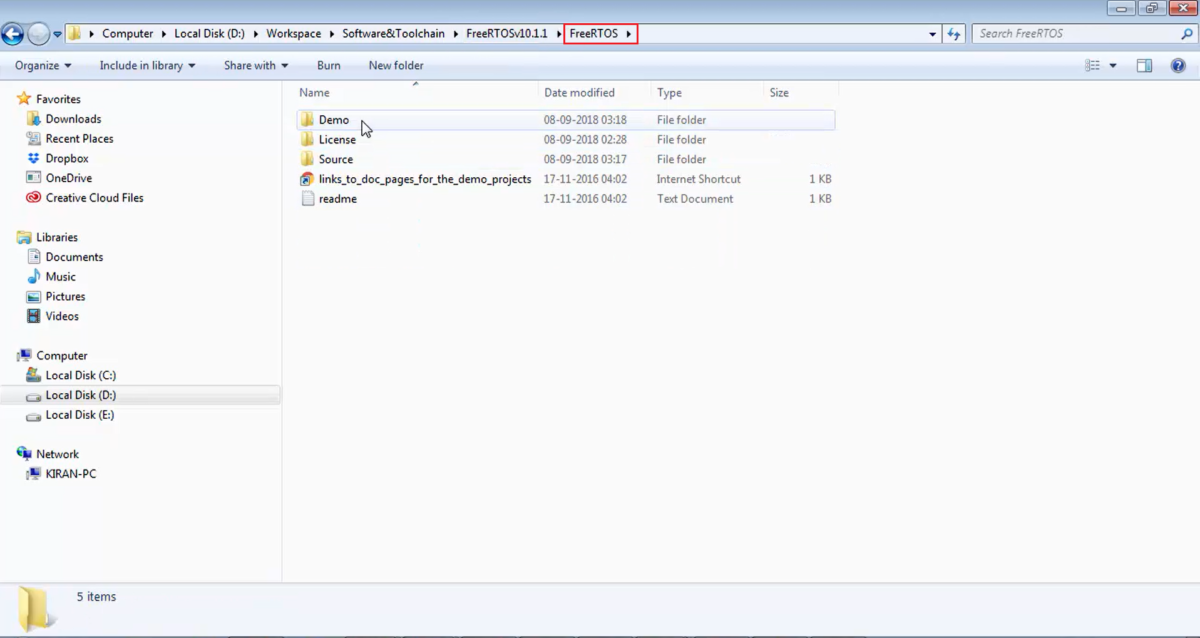The height and width of the screenshot is (638, 1200).
Task: Open the Demo folder icon
Action: [307, 119]
